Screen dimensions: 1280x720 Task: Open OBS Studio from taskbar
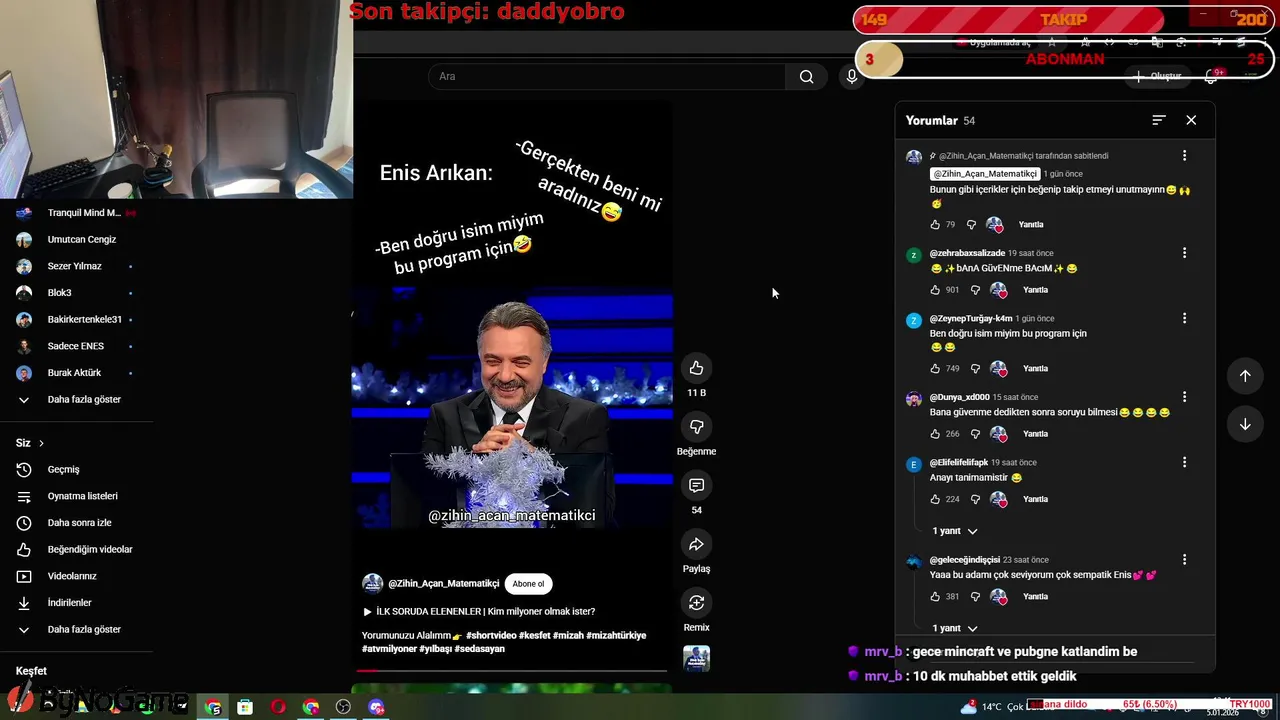343,707
